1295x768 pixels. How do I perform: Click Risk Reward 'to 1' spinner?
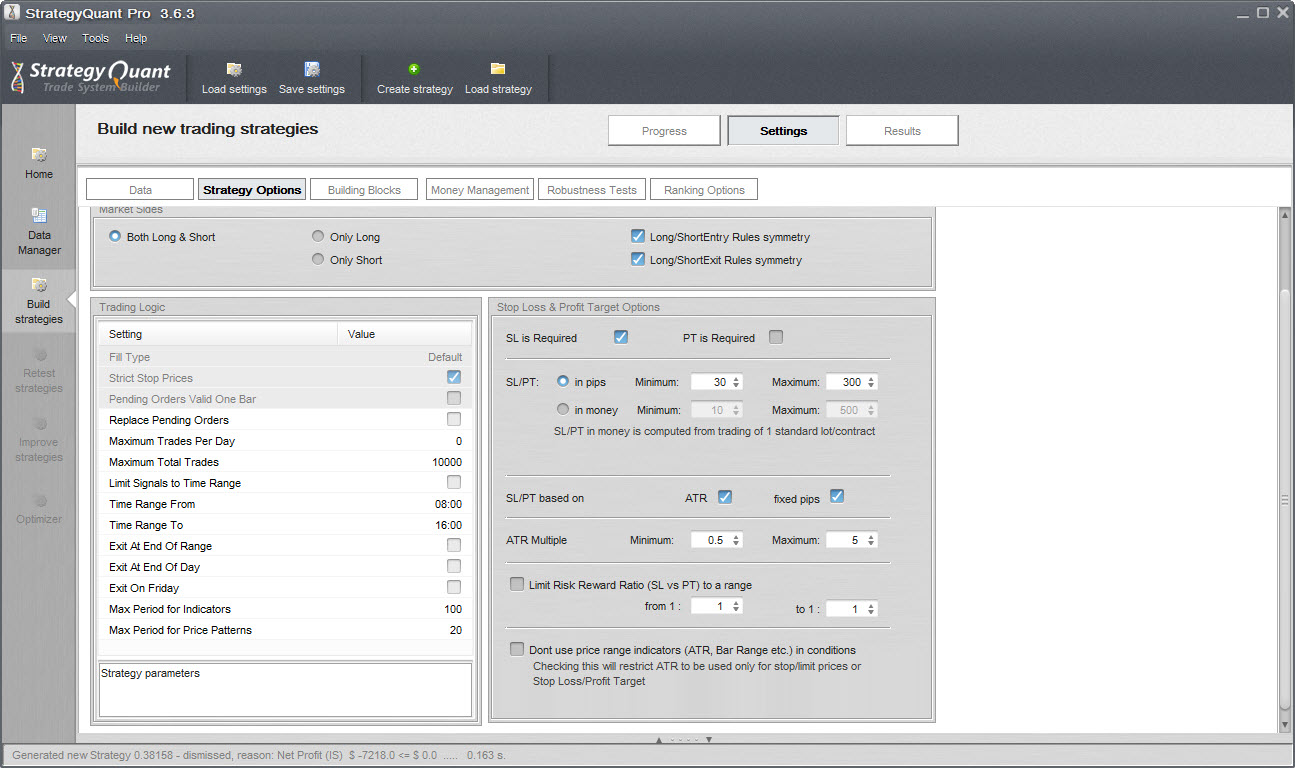[852, 608]
